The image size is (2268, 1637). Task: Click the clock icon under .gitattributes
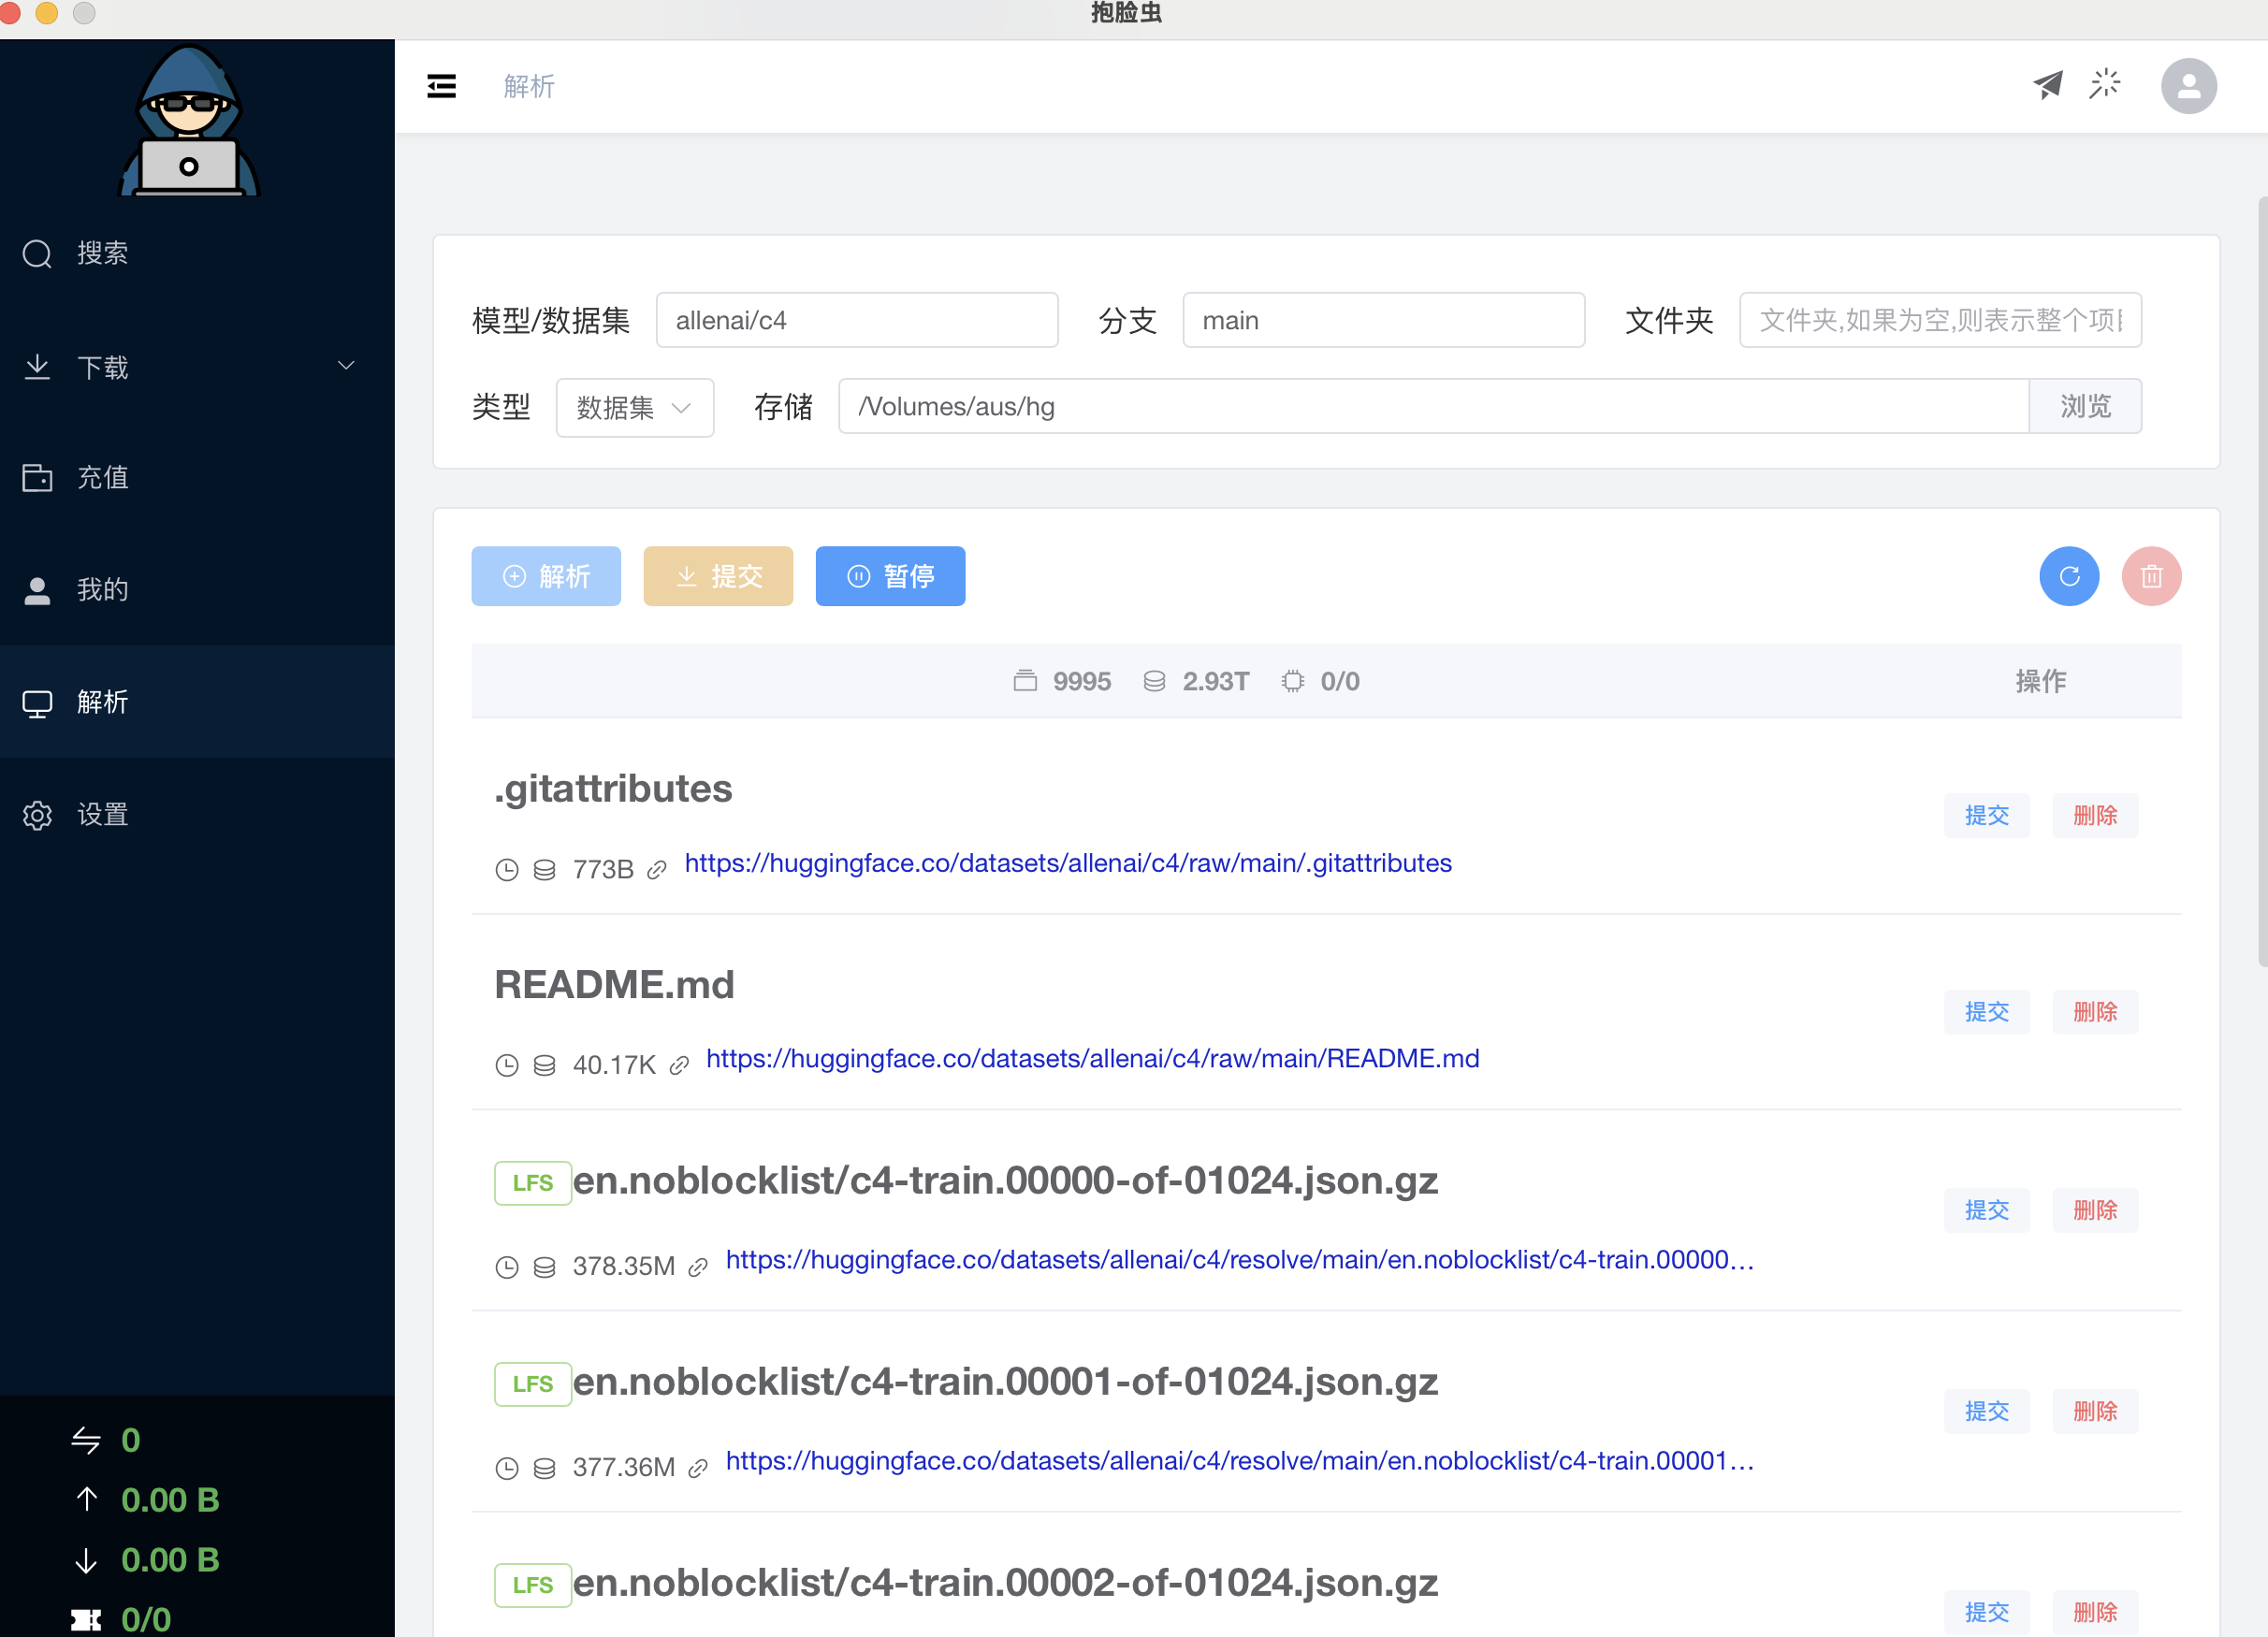pyautogui.click(x=507, y=870)
